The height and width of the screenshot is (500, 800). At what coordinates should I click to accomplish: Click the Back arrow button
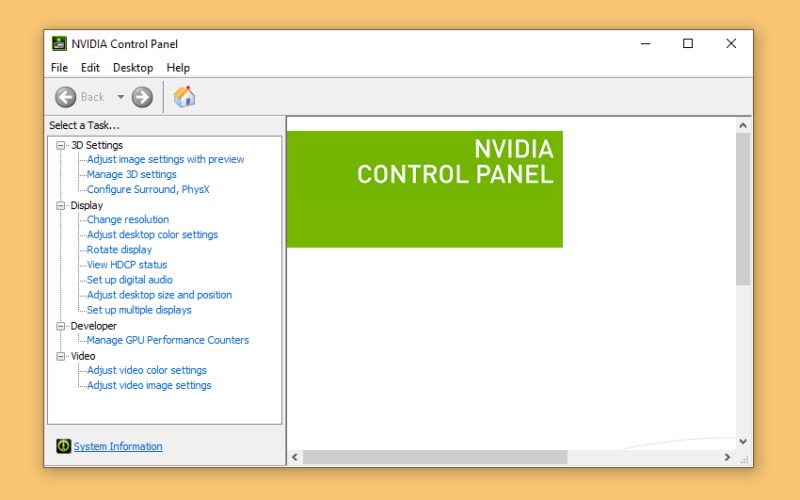65,97
